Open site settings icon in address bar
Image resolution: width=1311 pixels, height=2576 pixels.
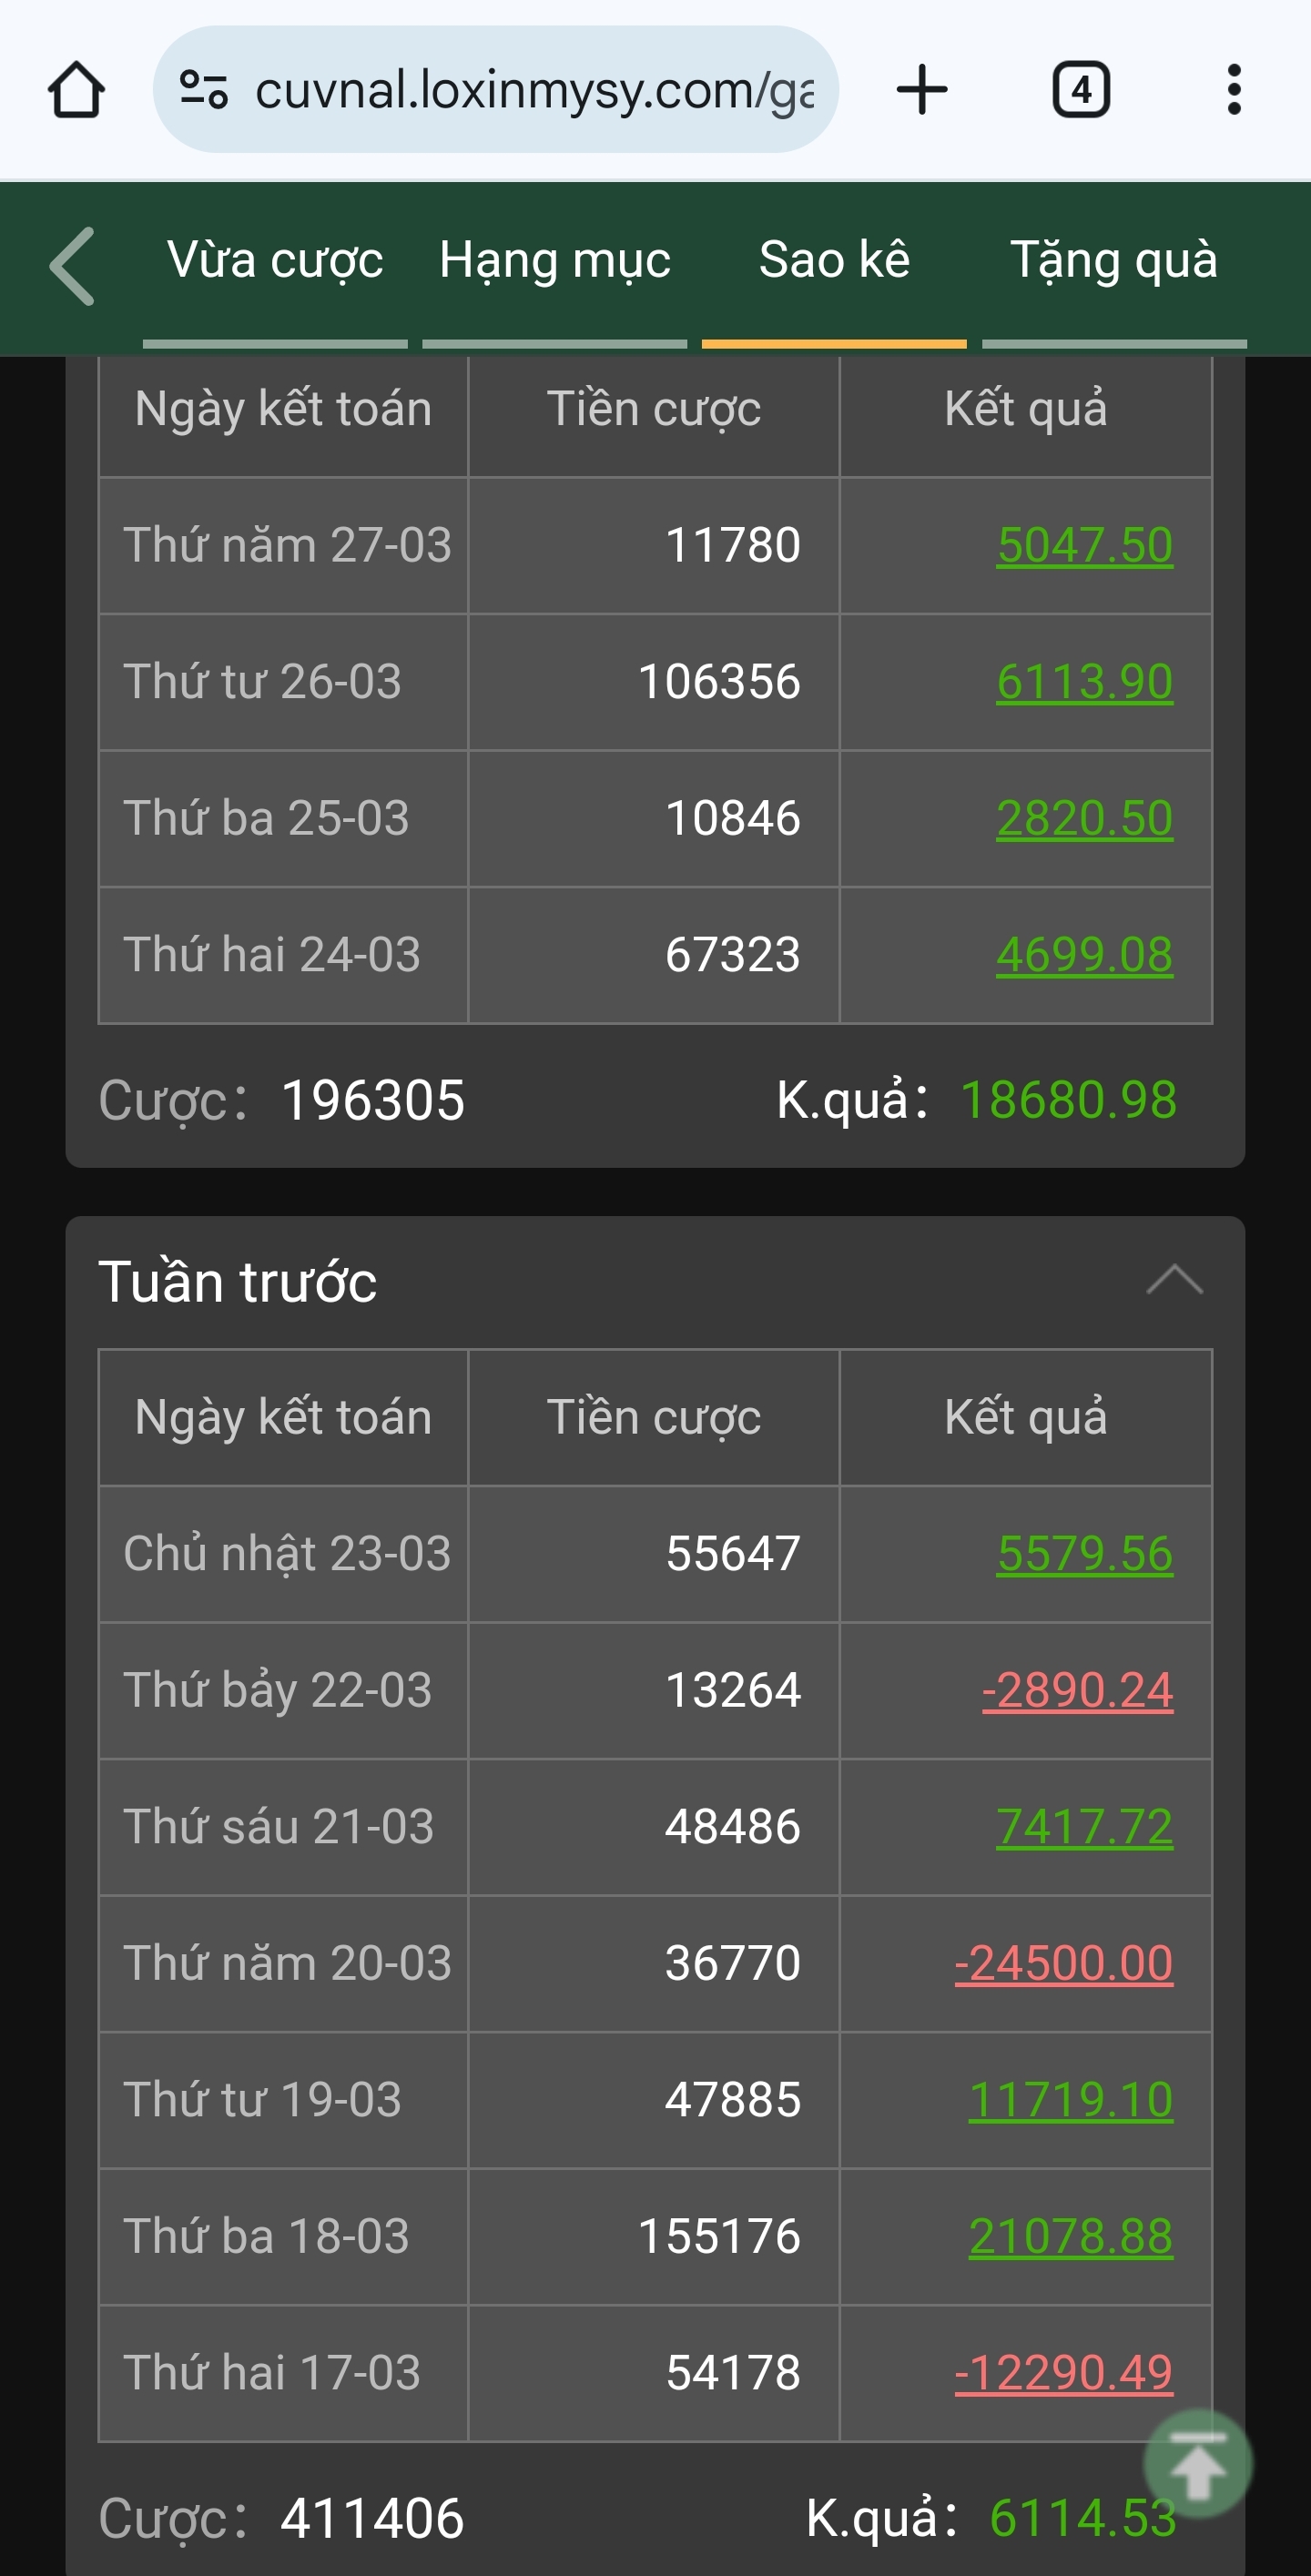[x=203, y=90]
